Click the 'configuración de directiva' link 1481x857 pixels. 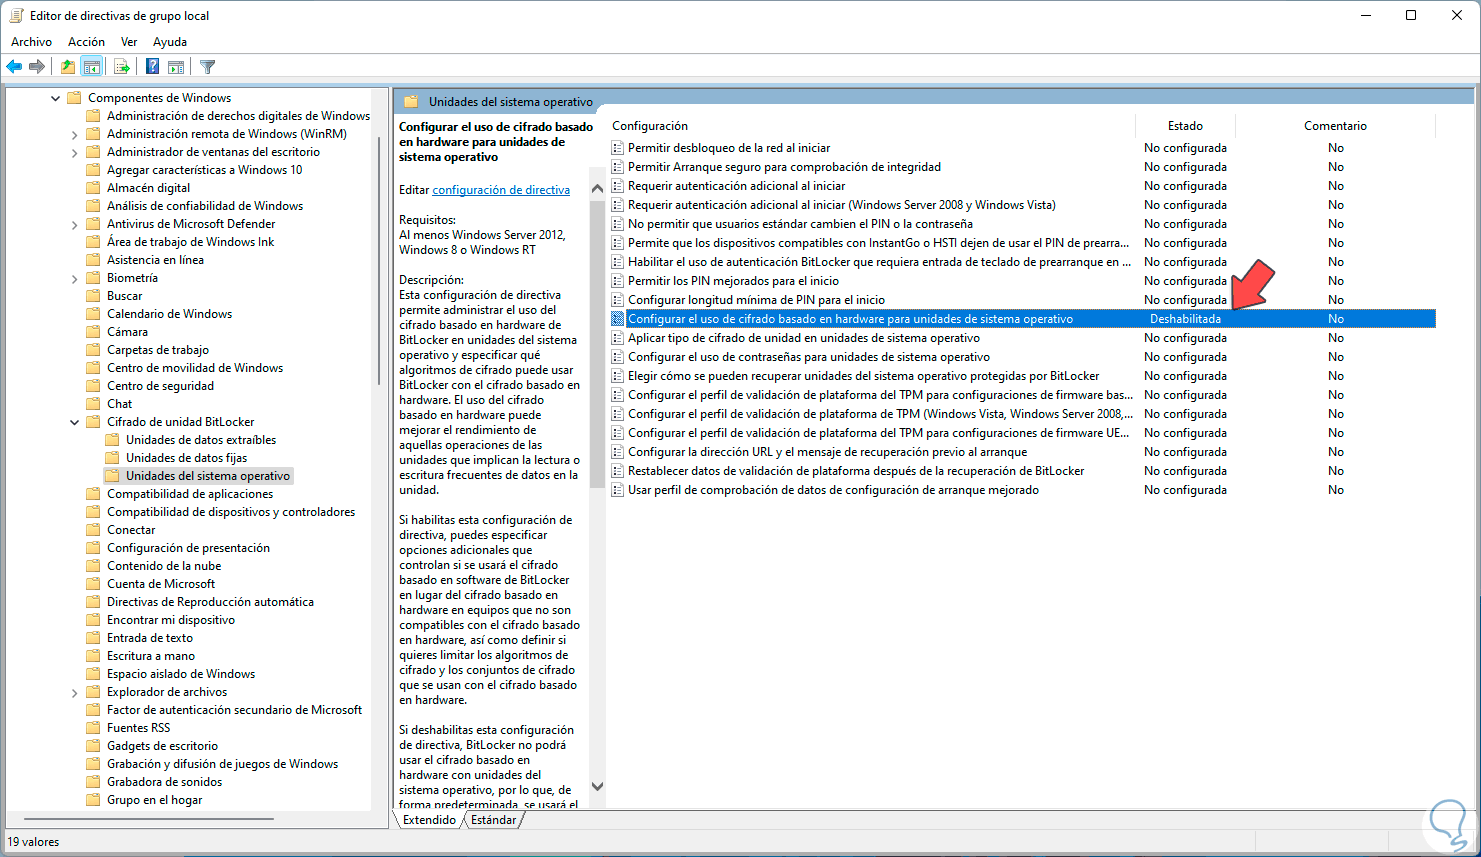coord(501,190)
